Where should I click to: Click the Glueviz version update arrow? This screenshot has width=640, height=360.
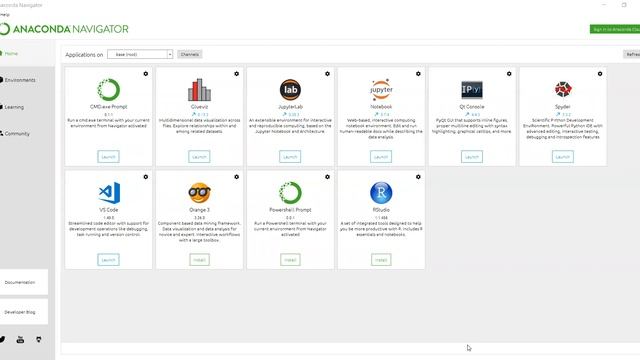coord(193,115)
